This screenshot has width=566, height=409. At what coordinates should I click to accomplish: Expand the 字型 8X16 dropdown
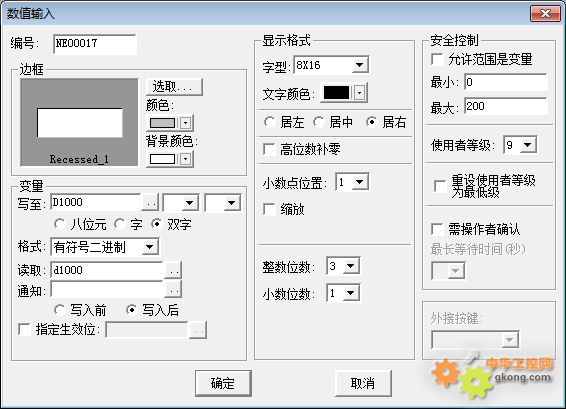click(x=359, y=65)
